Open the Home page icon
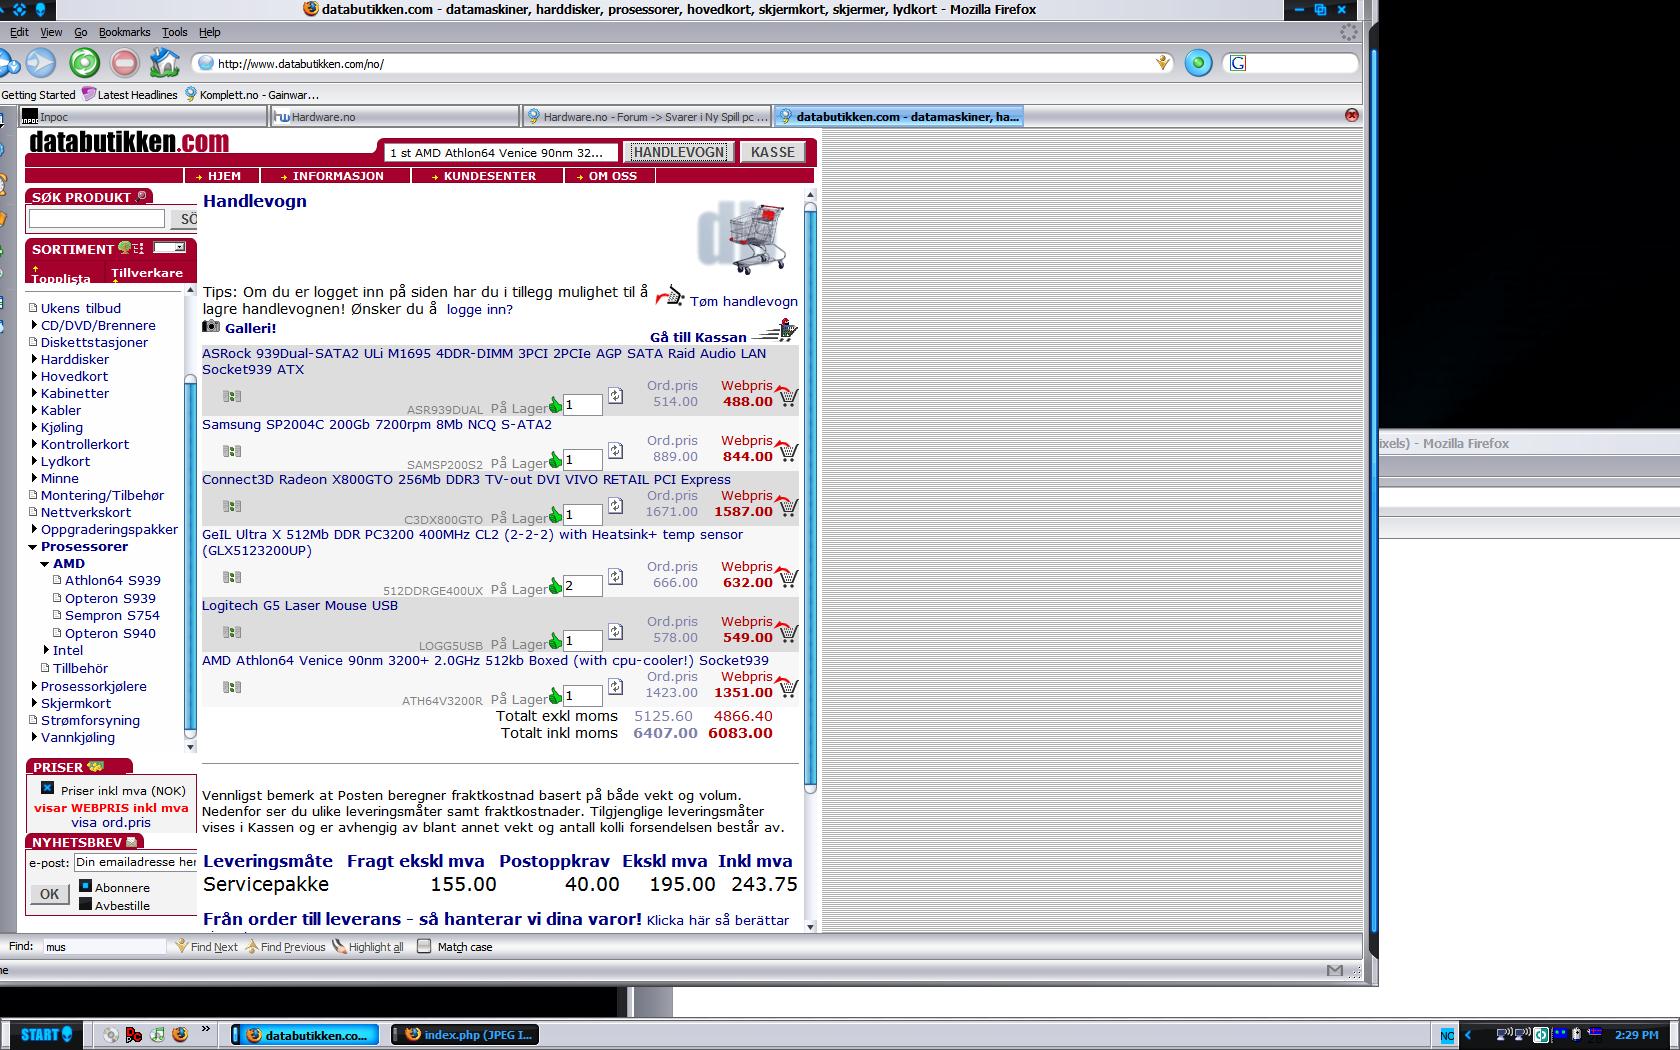Image resolution: width=1680 pixels, height=1050 pixels. pyautogui.click(x=164, y=63)
